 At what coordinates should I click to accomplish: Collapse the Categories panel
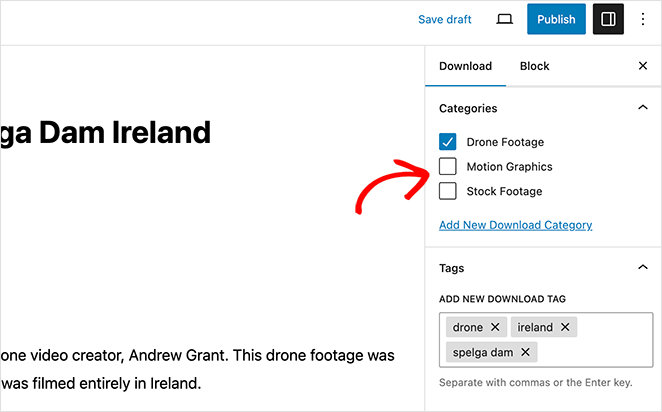643,108
